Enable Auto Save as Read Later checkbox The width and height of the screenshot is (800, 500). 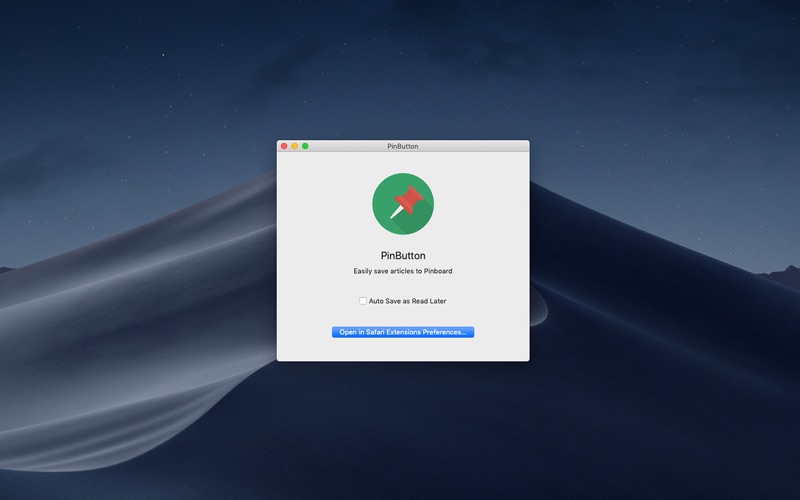point(363,301)
